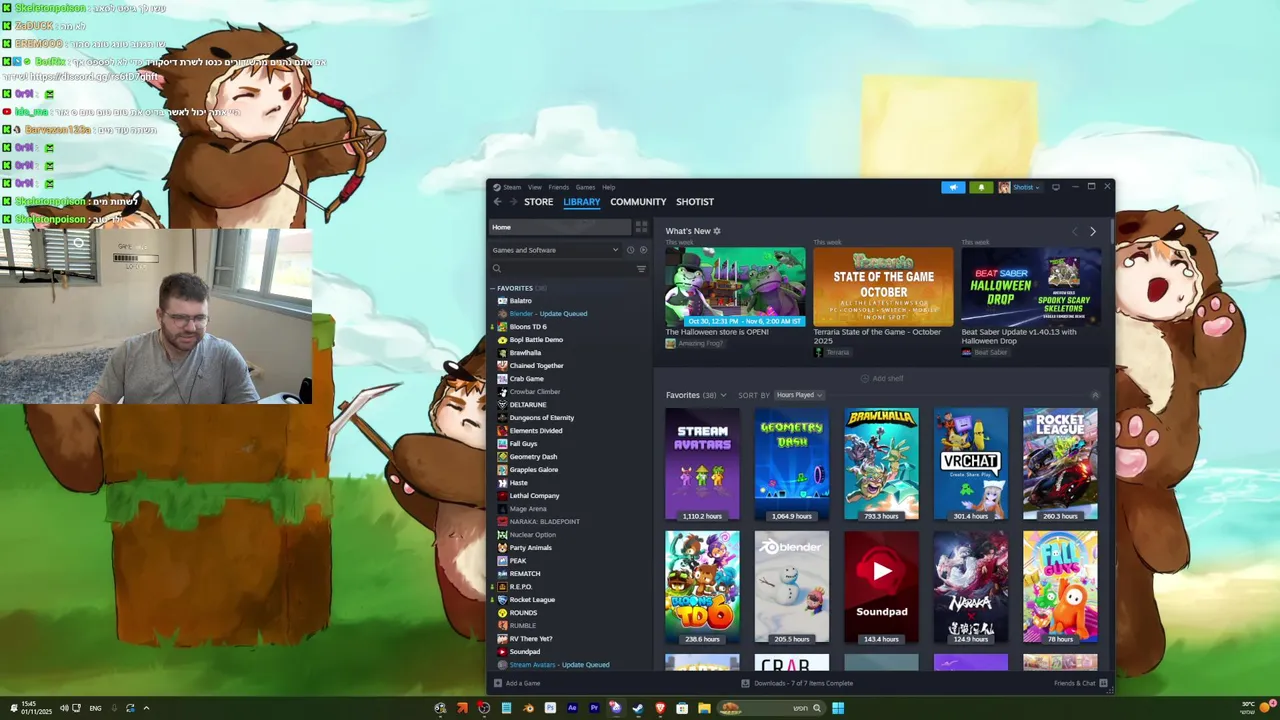Screen dimensions: 1280x720
Task: Open Steam announcements megaphone button
Action: 953,187
